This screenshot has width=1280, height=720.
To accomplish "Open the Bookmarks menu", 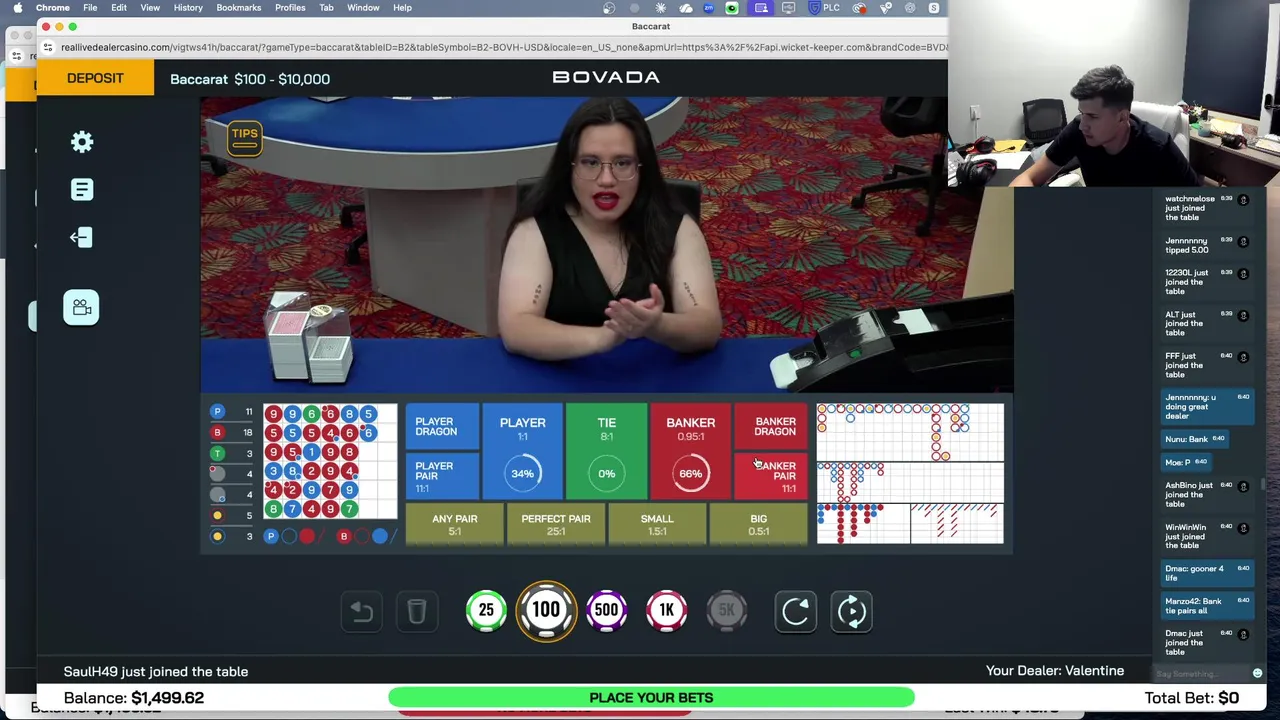I will 239,8.
